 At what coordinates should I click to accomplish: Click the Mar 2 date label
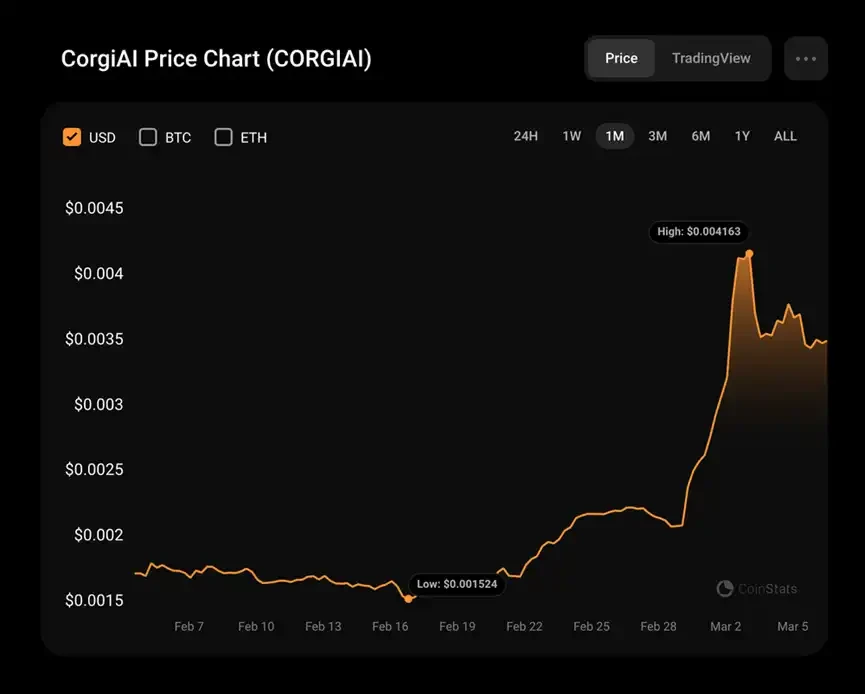[x=726, y=627]
